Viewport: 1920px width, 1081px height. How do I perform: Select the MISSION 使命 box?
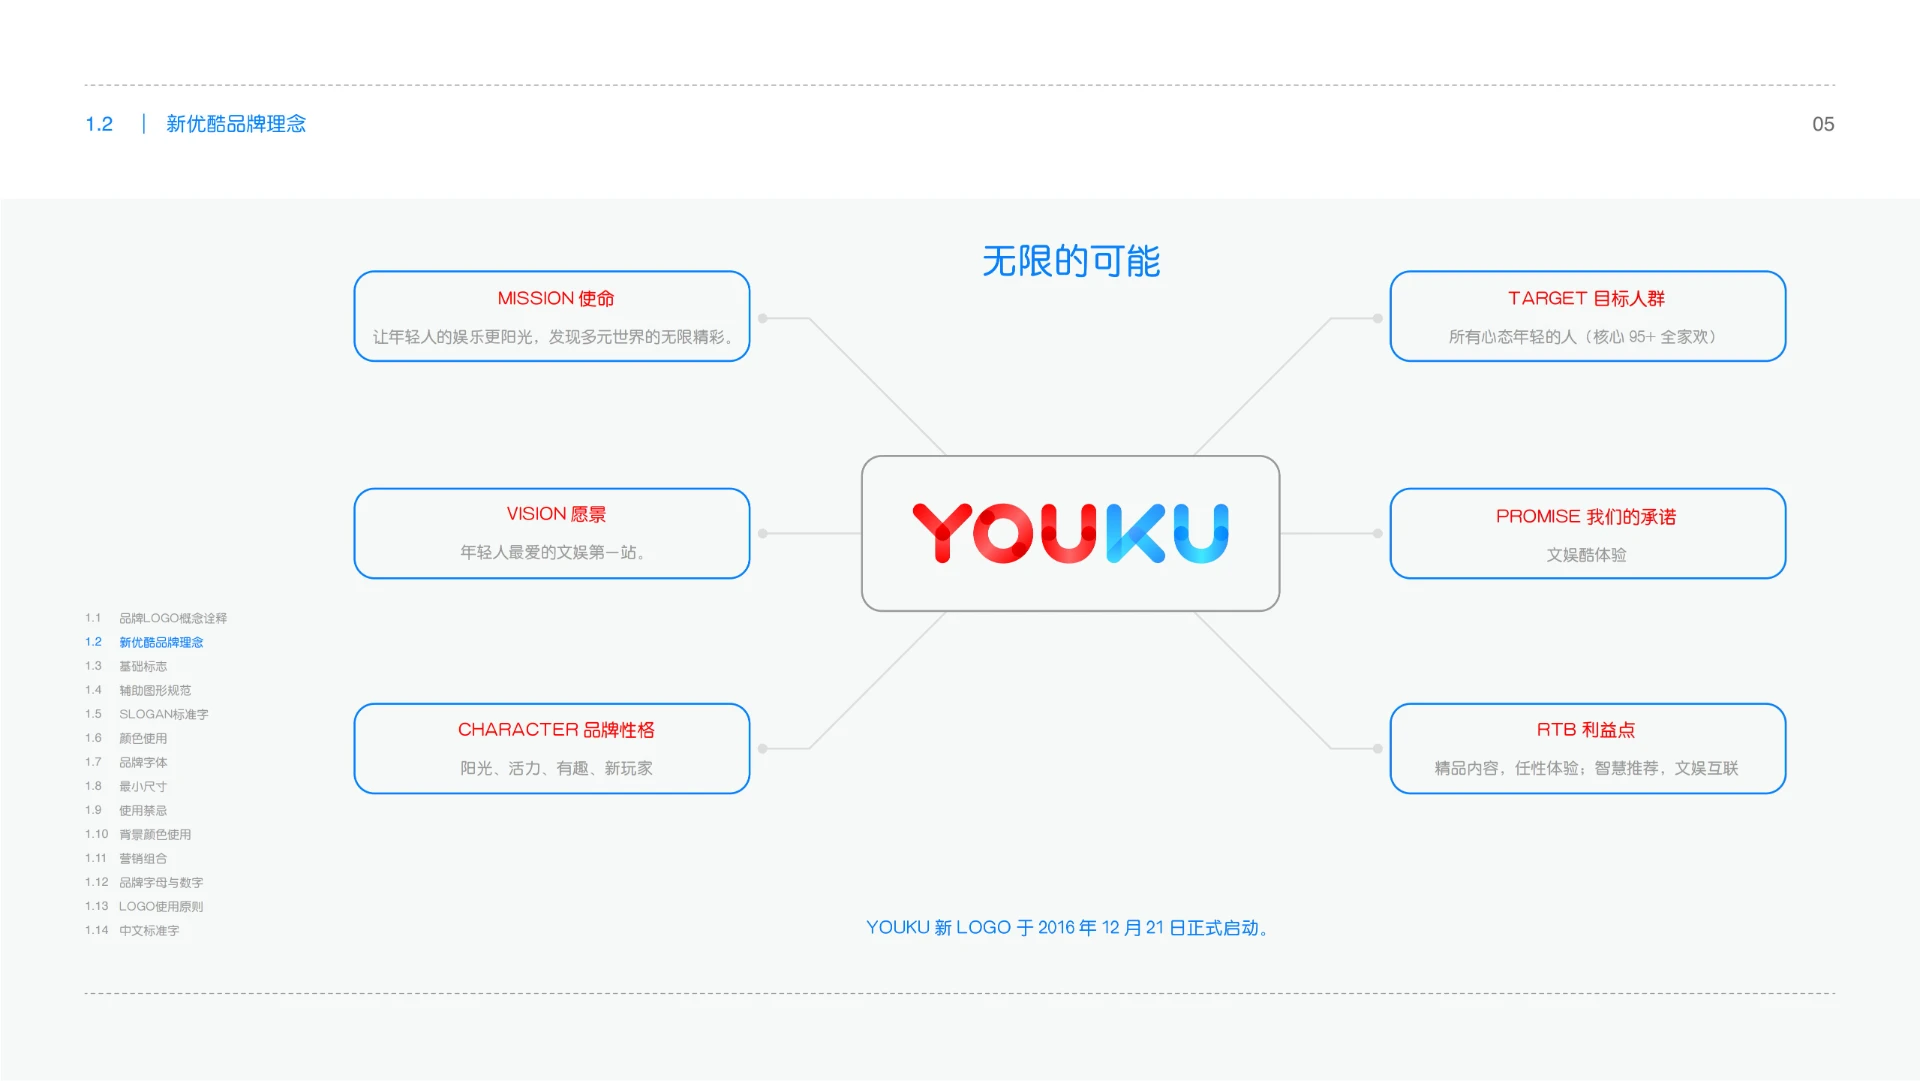(551, 316)
